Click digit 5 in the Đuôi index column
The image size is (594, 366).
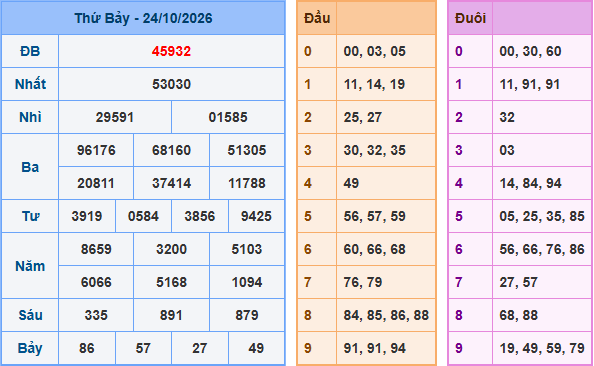coord(459,216)
